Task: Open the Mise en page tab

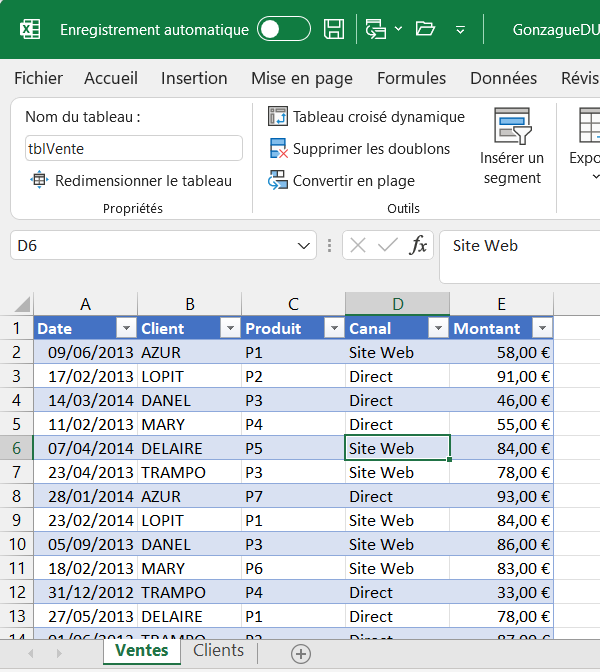Action: (x=302, y=78)
